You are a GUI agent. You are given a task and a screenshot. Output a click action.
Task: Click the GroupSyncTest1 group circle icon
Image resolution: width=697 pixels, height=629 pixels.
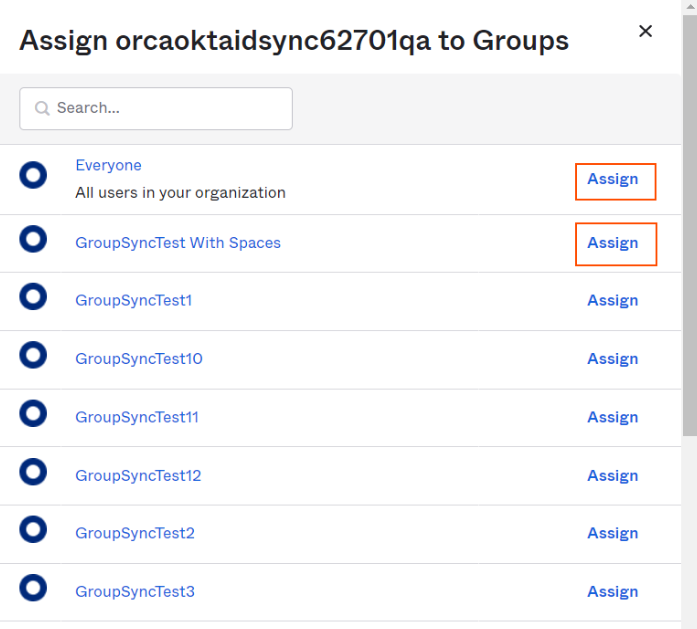[33, 296]
